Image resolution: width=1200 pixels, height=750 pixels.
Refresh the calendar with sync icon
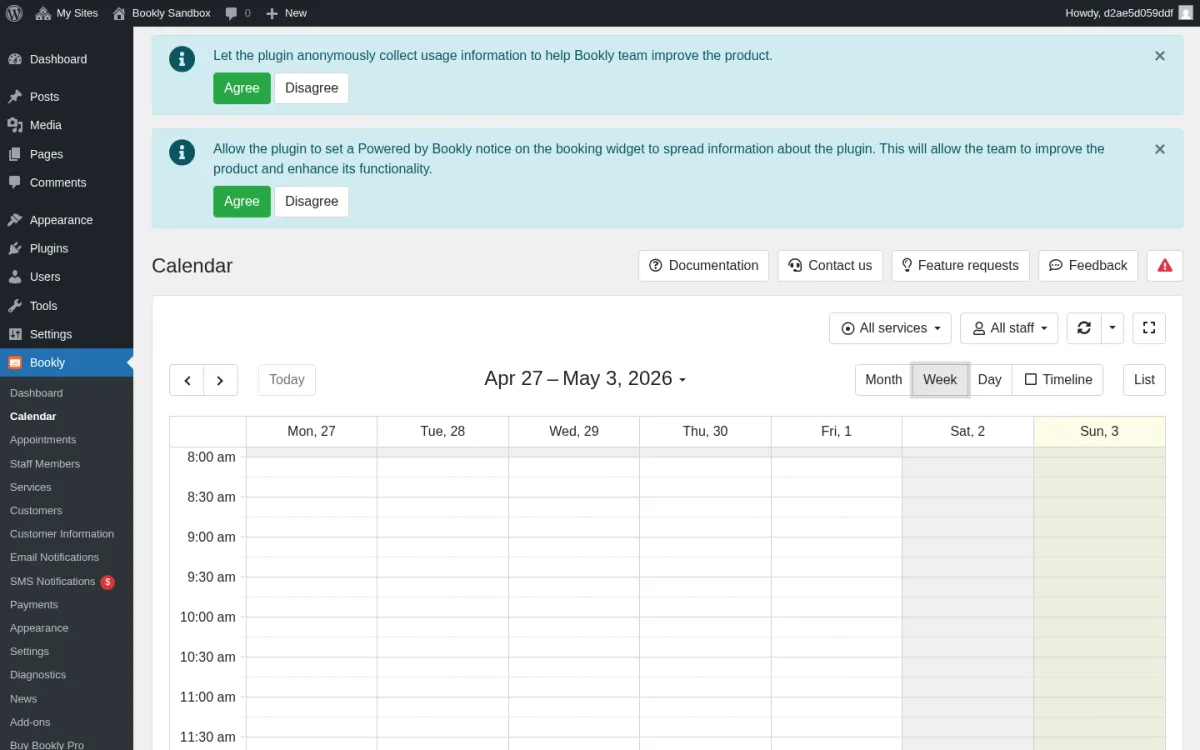click(x=1084, y=328)
